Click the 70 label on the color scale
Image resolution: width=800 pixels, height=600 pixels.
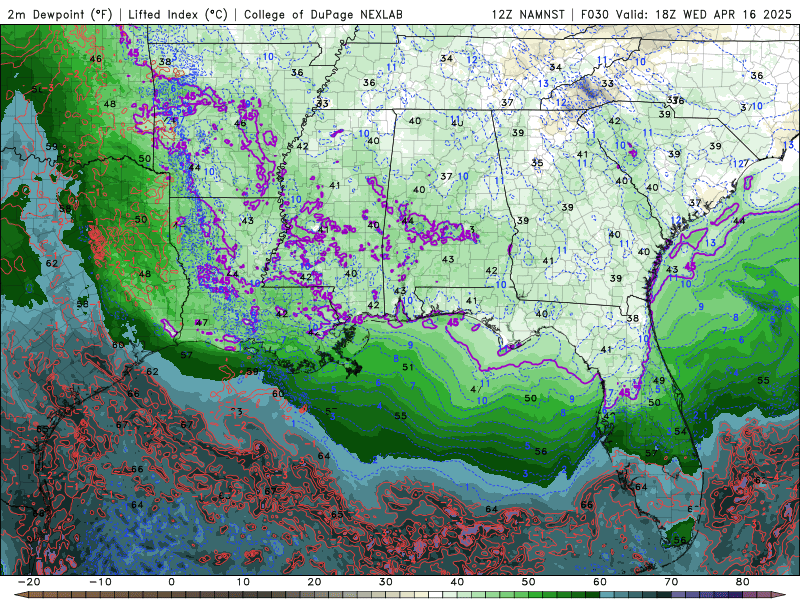click(671, 582)
